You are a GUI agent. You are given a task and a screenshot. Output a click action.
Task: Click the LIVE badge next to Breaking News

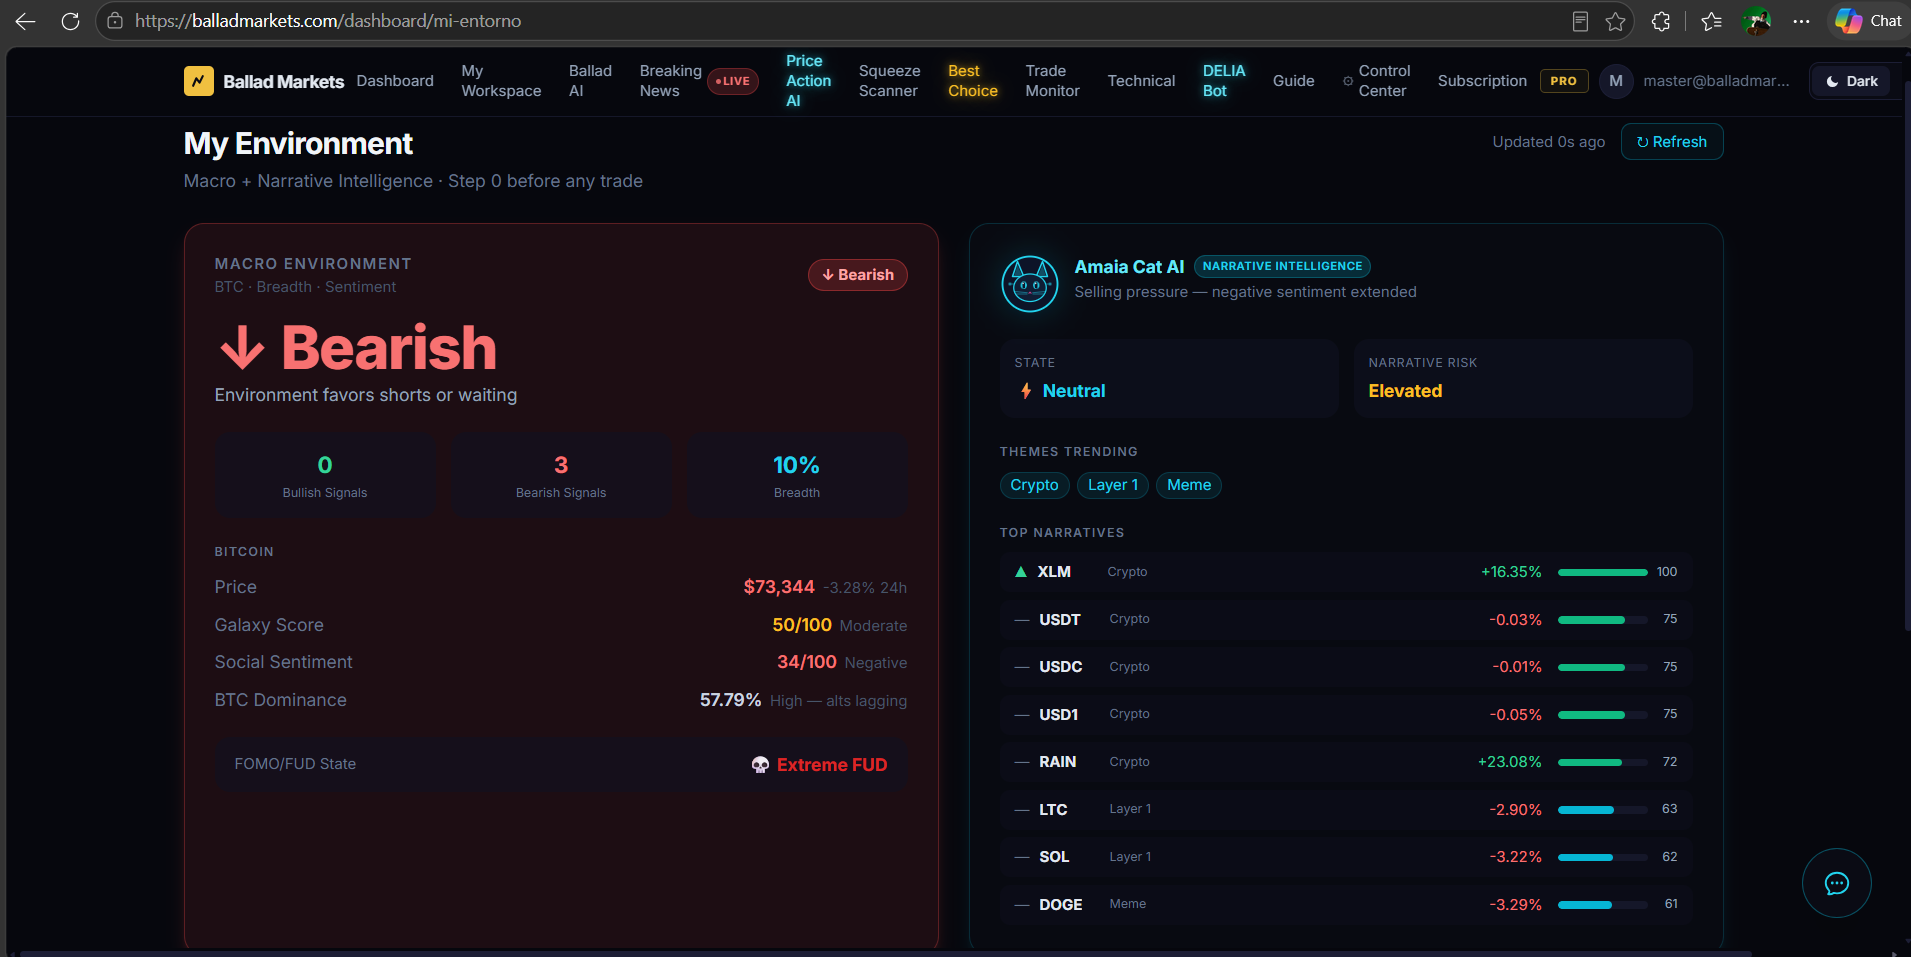tap(733, 81)
